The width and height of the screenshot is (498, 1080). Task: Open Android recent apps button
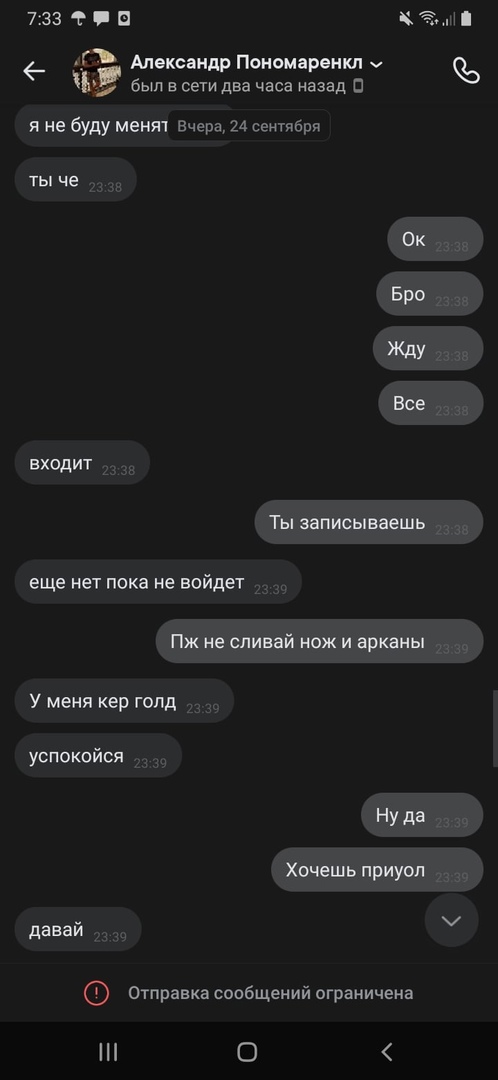(x=108, y=1052)
